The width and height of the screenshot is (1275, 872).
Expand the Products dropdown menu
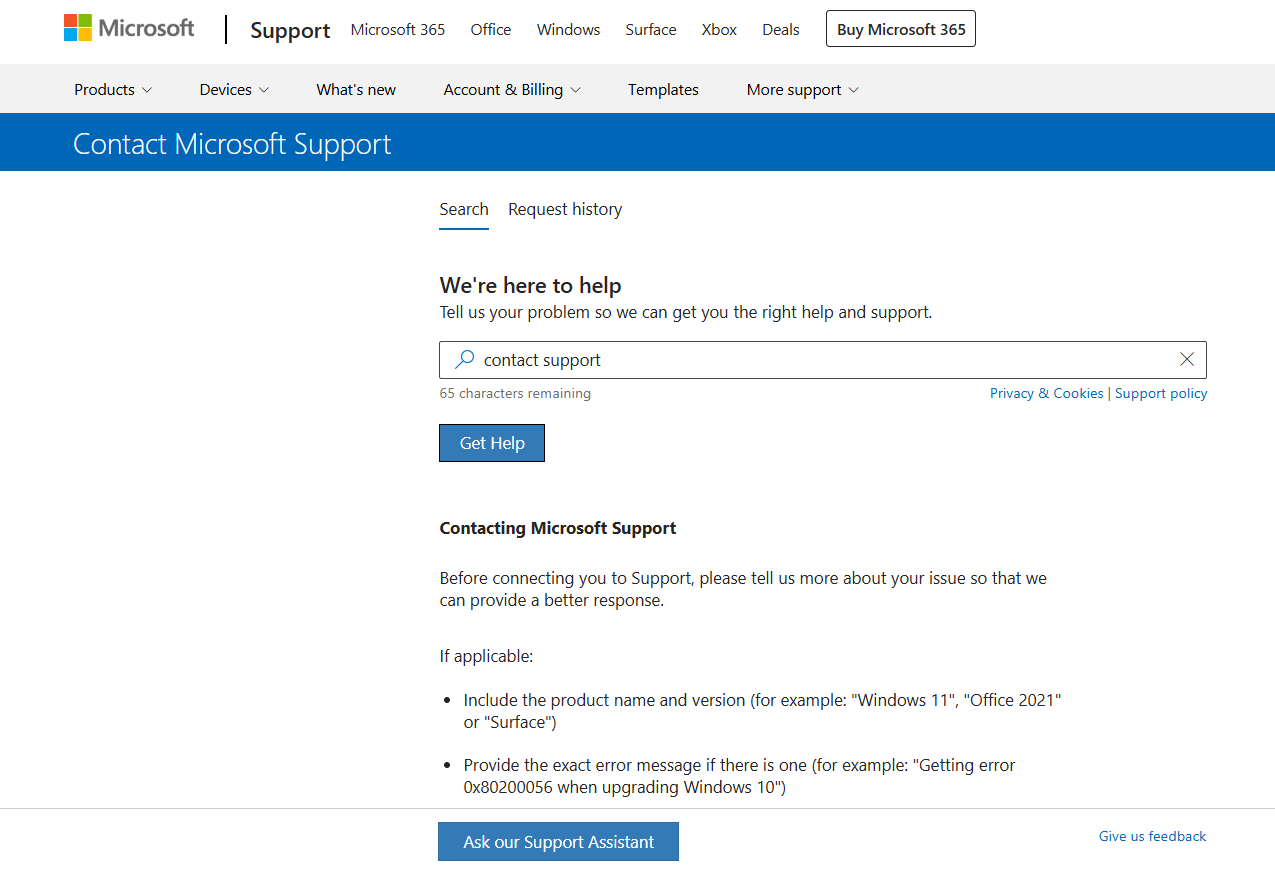(113, 90)
